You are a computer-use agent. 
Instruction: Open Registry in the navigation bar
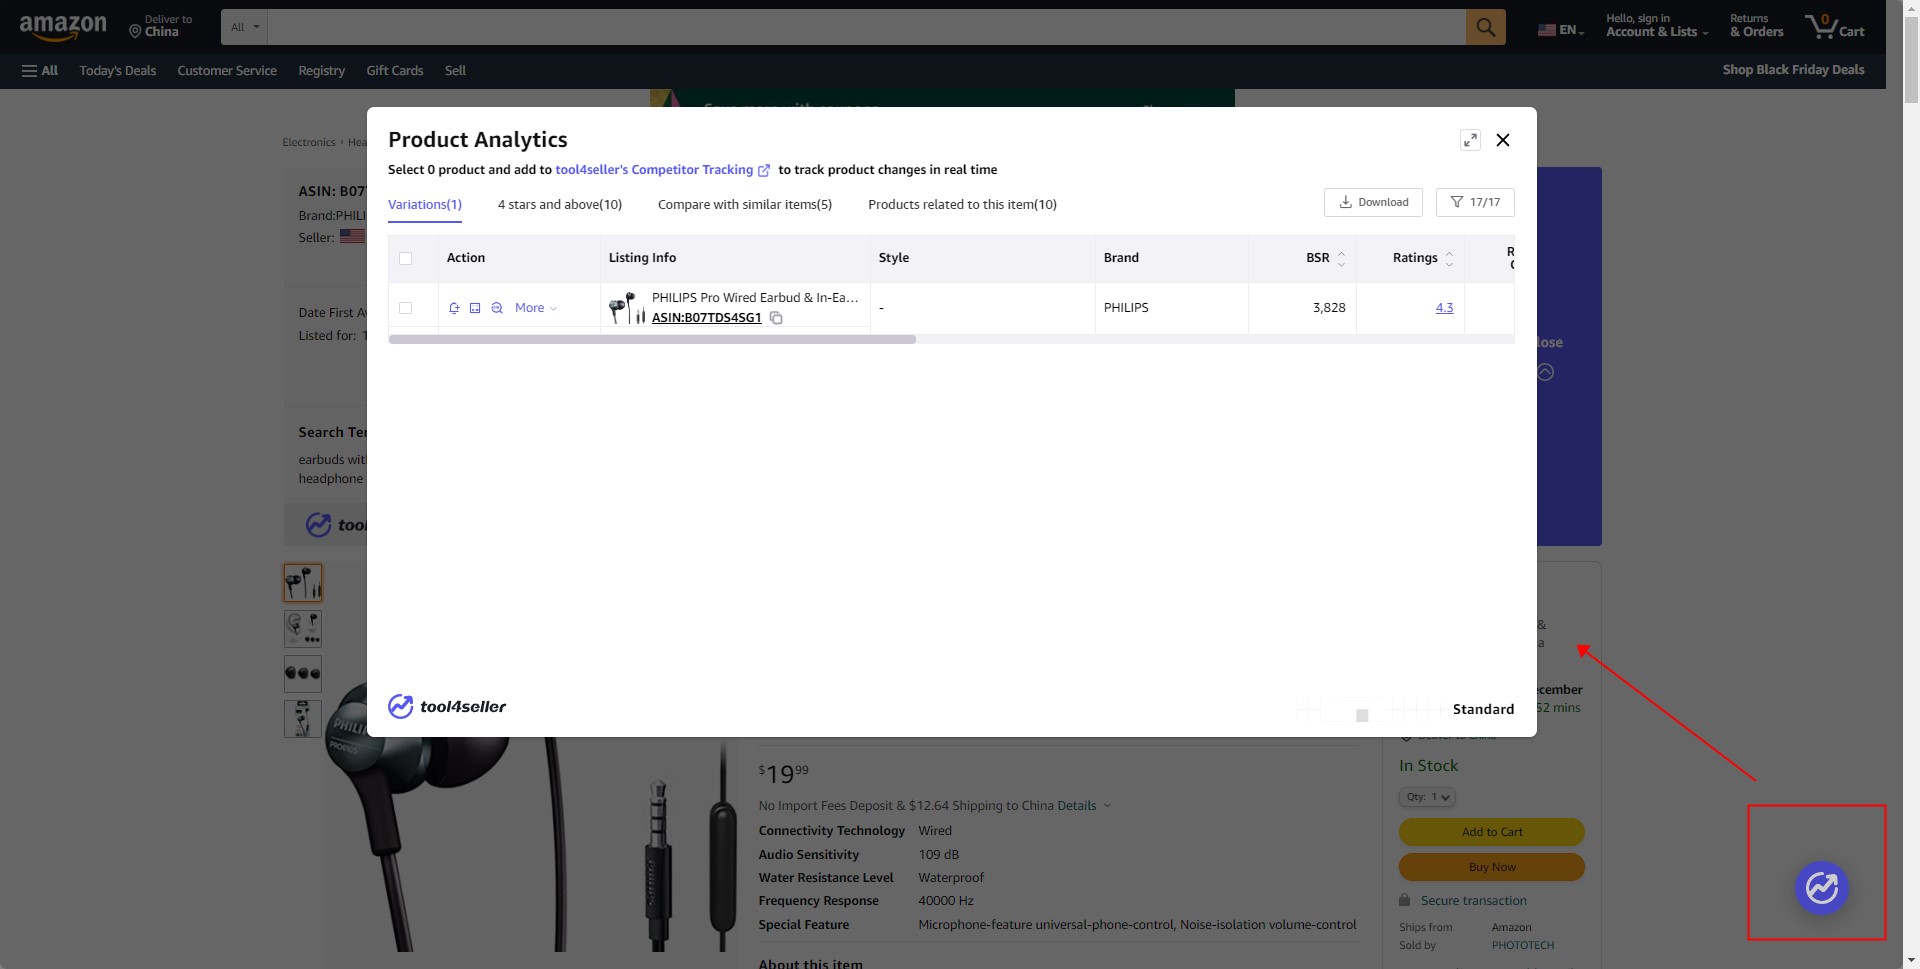click(321, 70)
